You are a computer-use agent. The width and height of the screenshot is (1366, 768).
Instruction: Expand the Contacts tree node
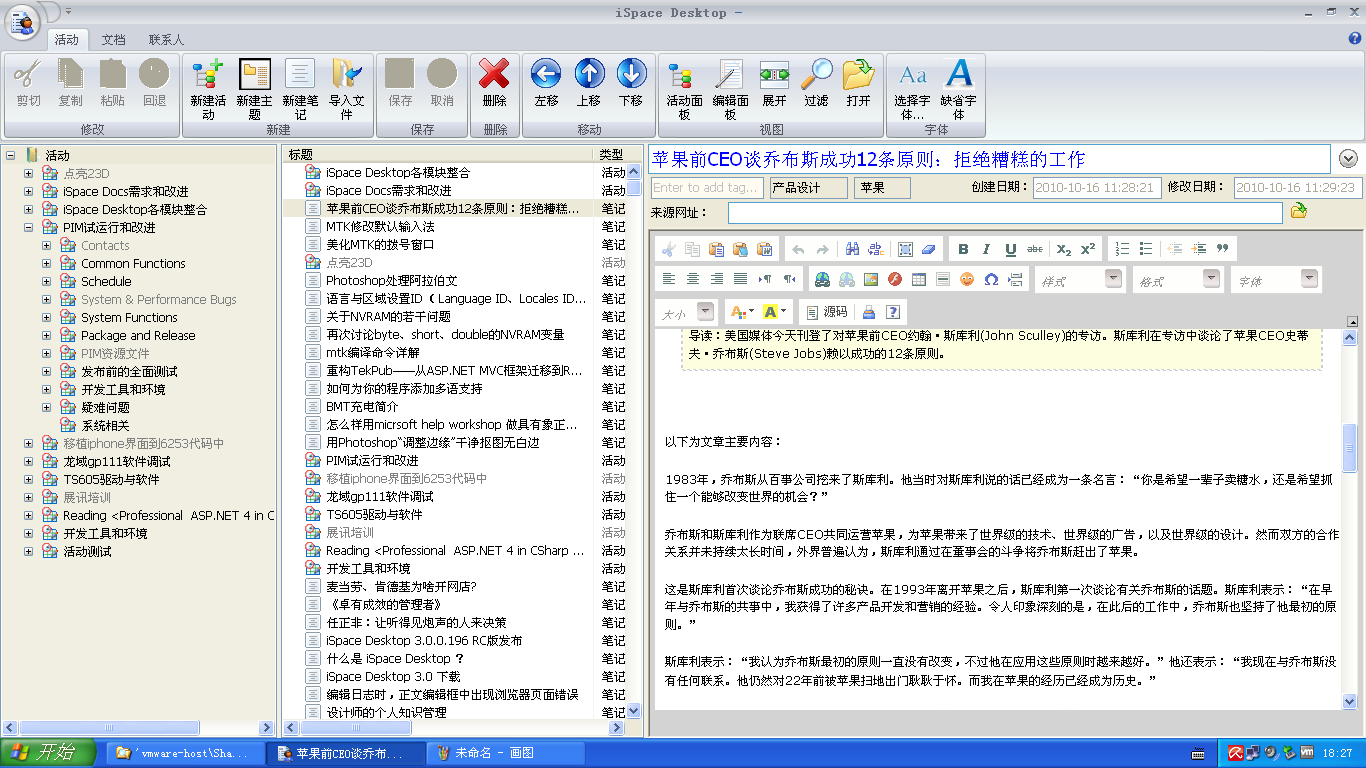(x=47, y=246)
